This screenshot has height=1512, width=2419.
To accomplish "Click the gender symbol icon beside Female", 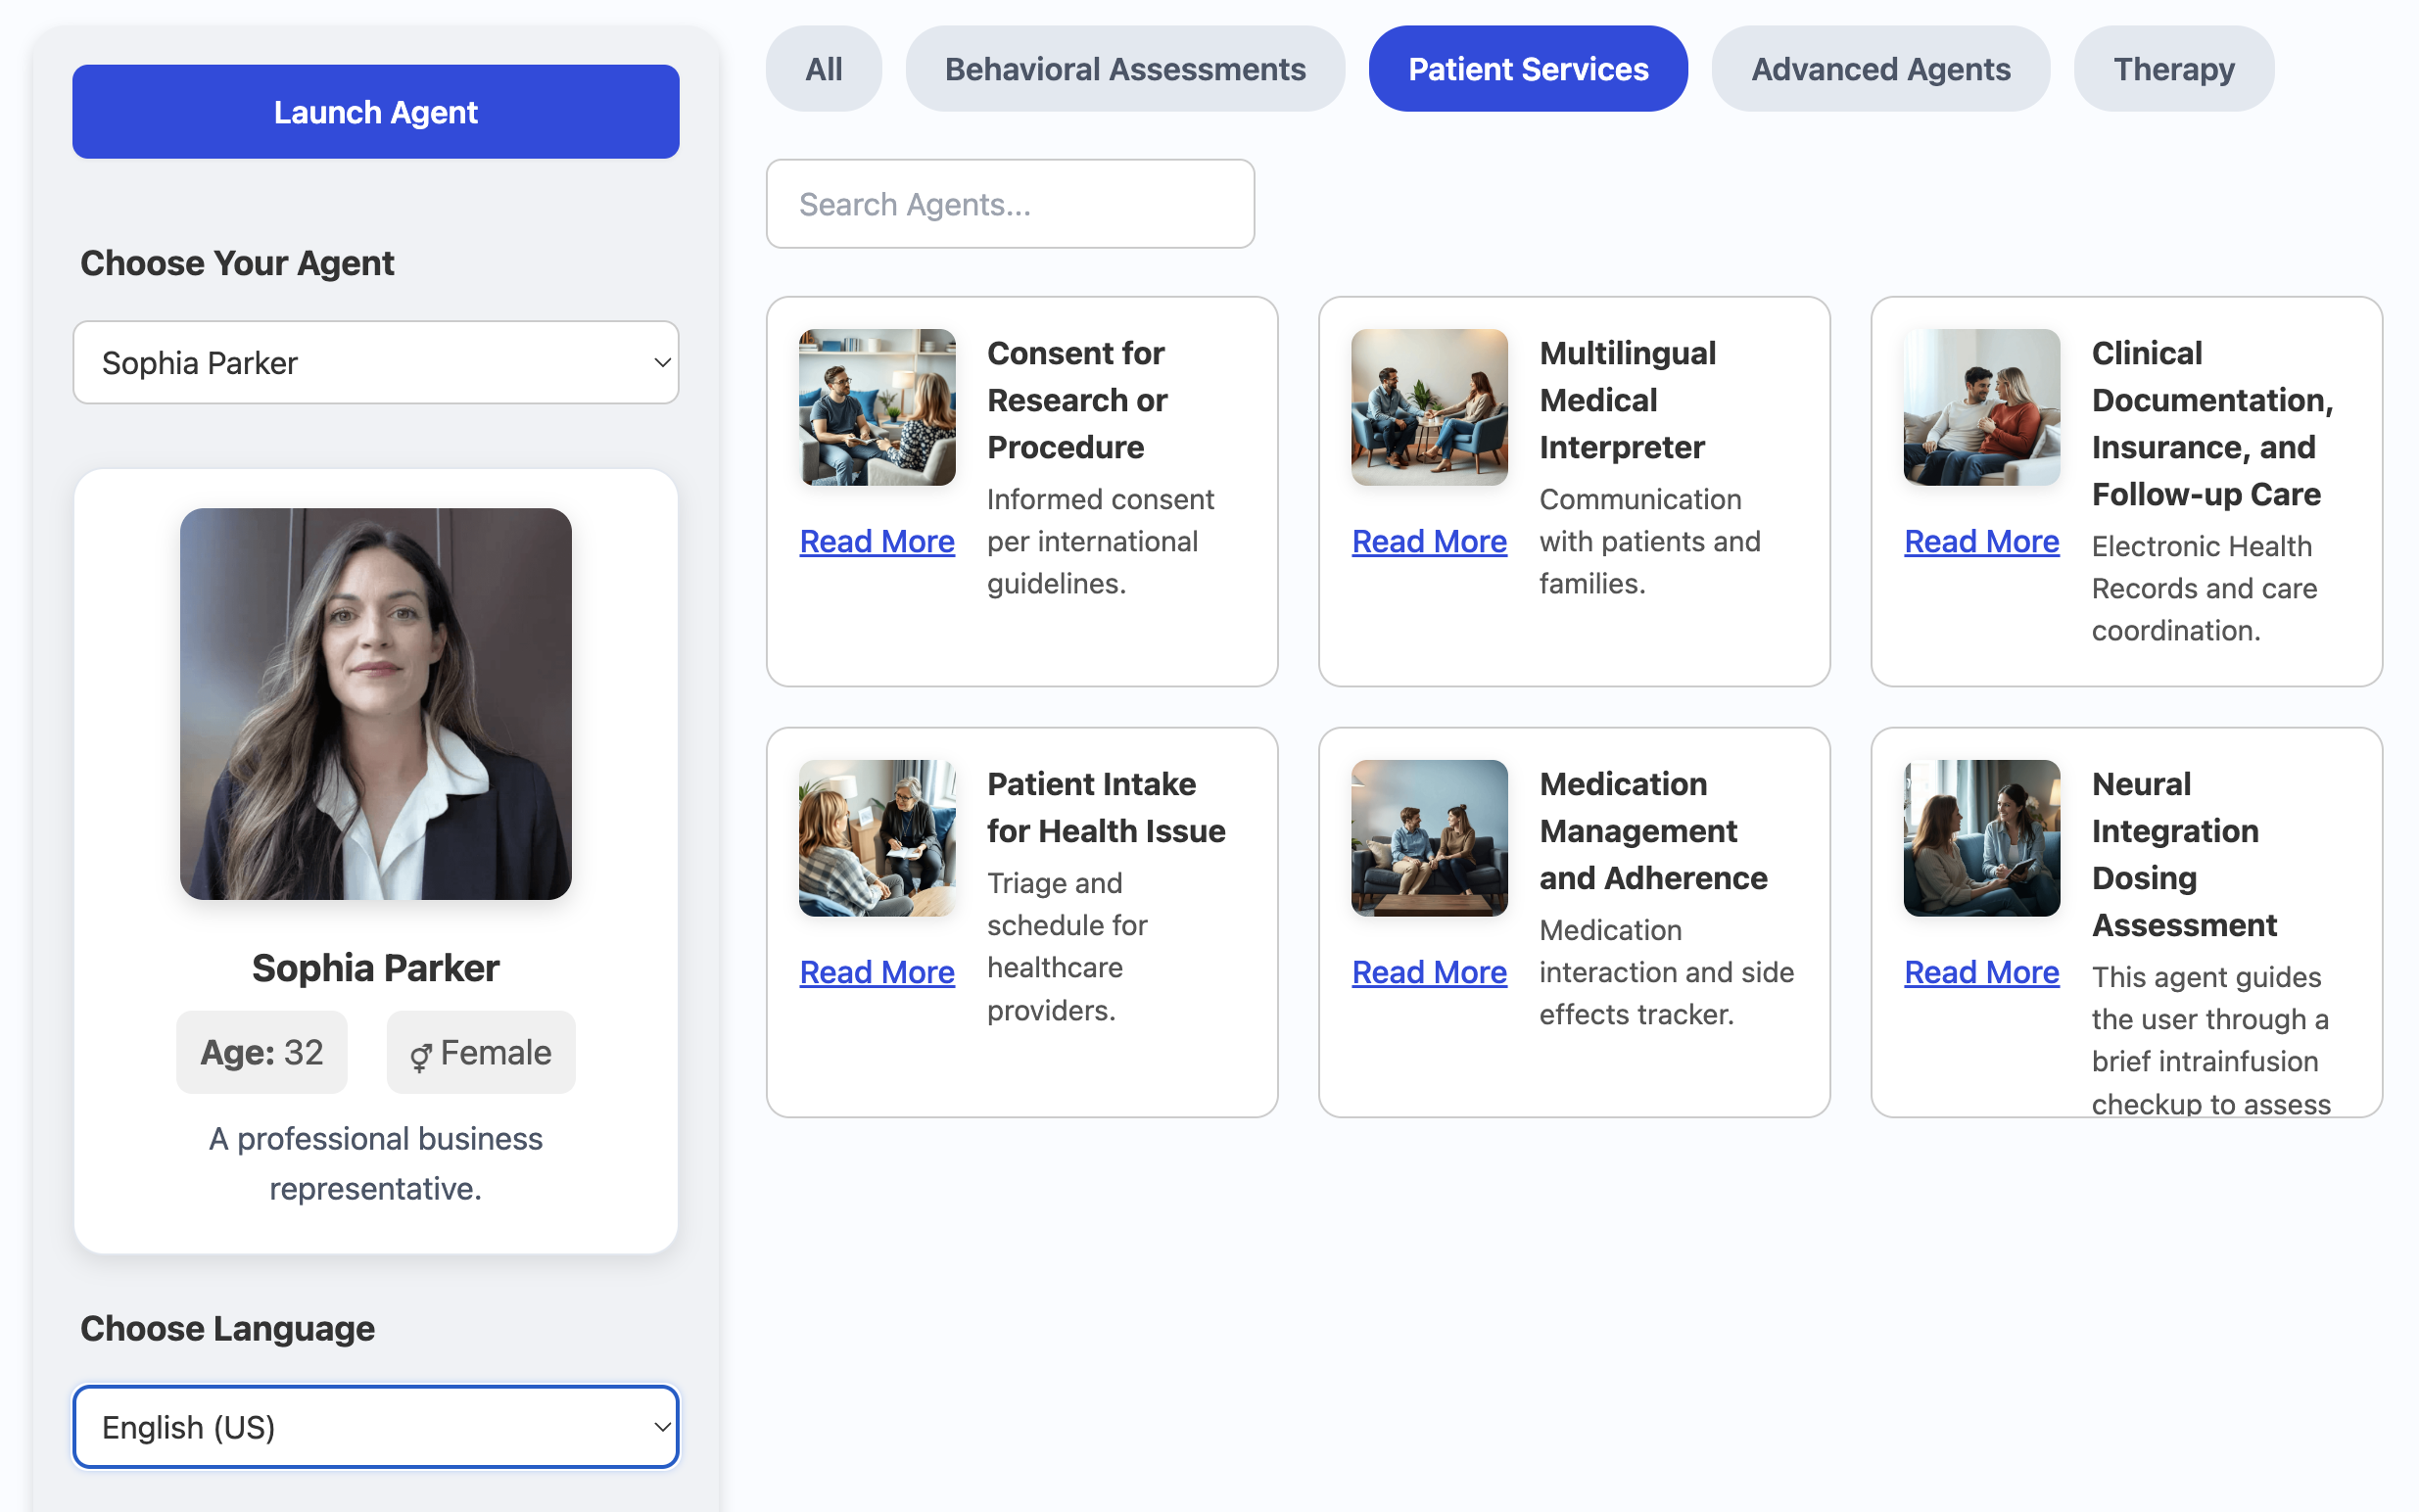I will click(420, 1055).
